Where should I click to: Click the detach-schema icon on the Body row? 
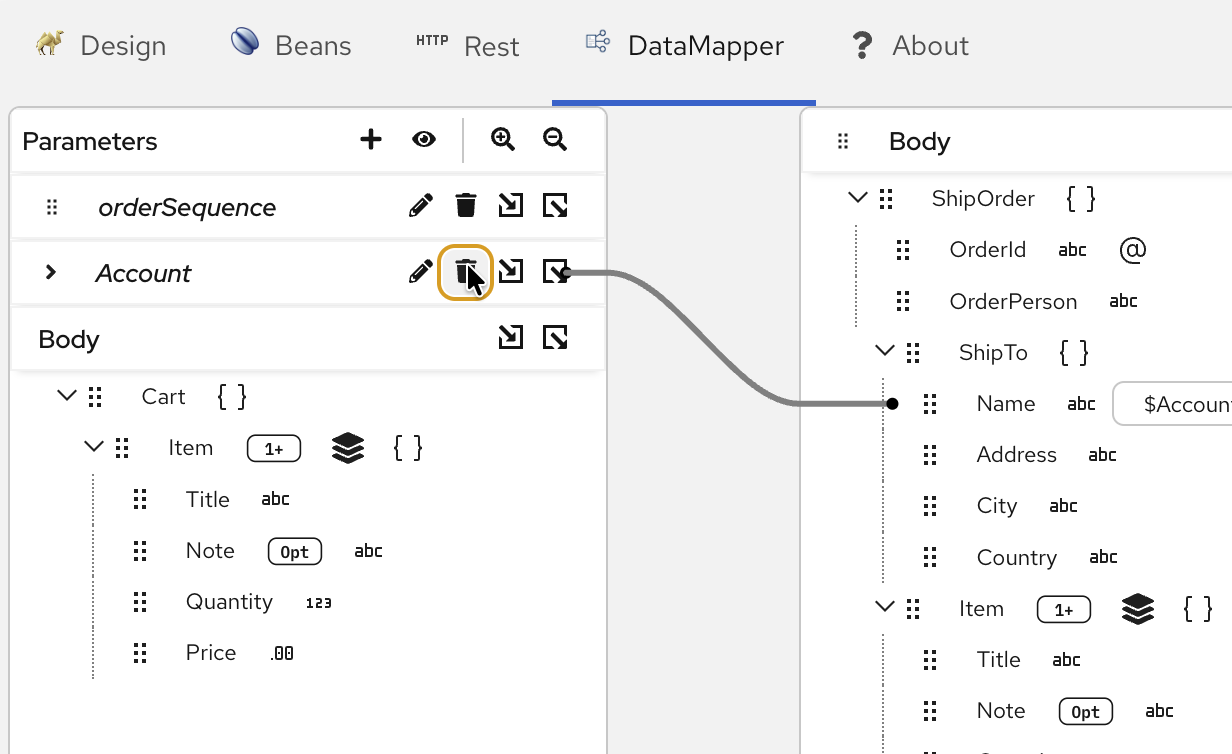click(556, 338)
